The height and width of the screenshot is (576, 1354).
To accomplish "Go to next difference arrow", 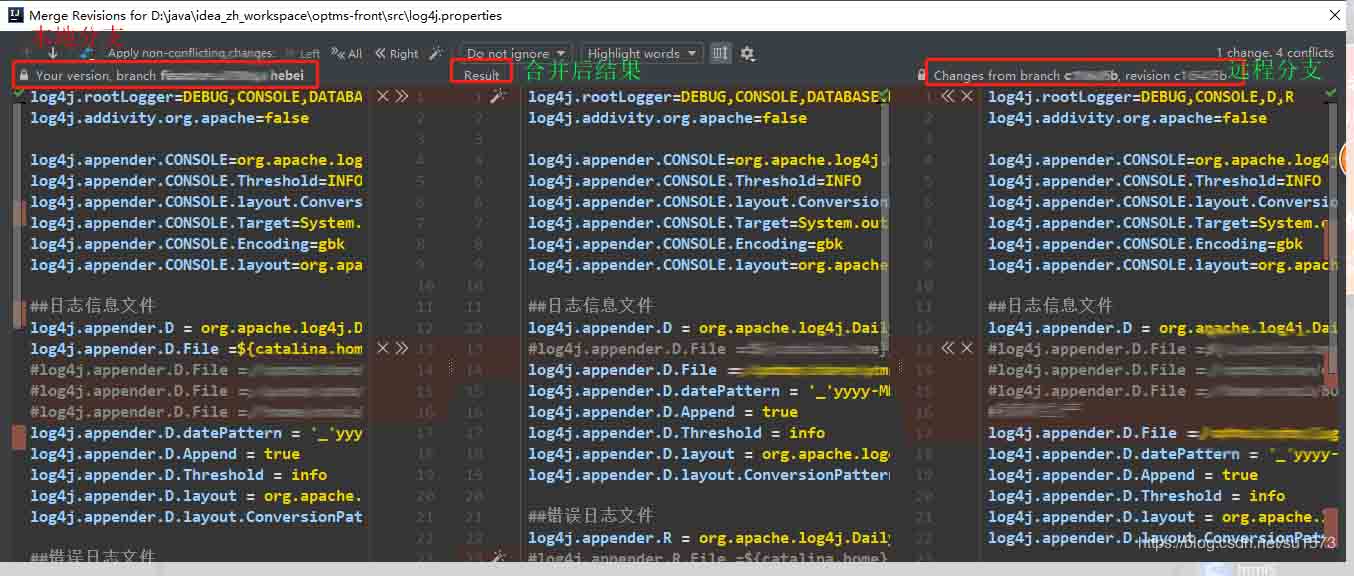I will pos(53,53).
